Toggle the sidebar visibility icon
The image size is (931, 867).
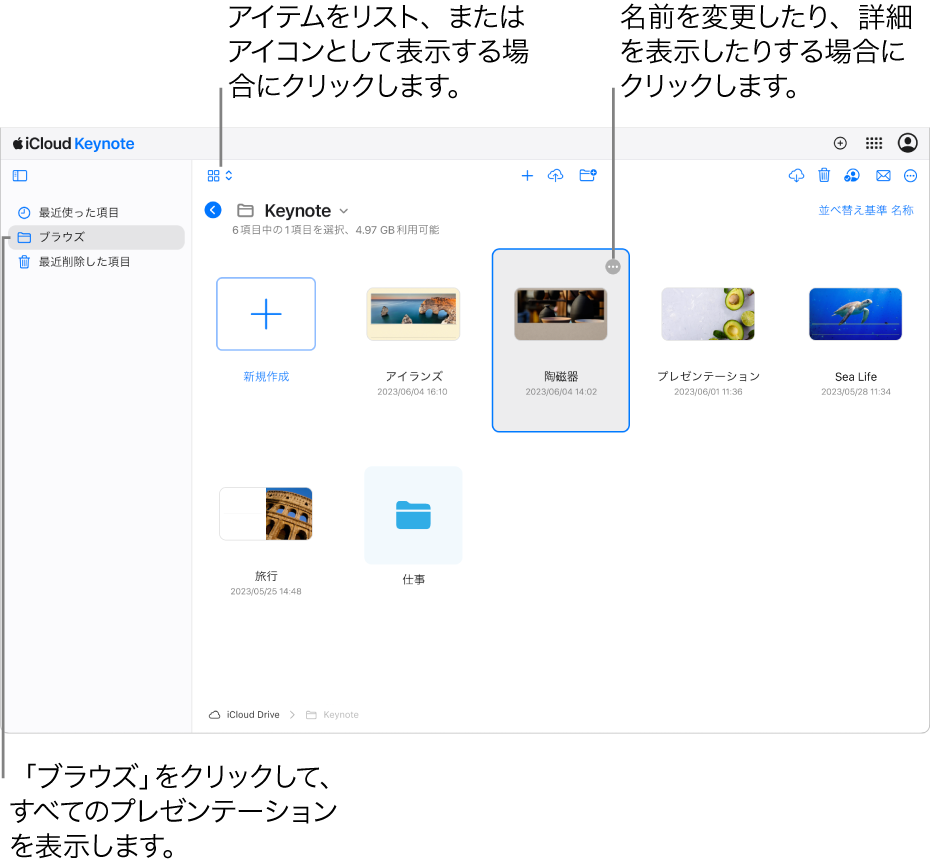click(20, 176)
